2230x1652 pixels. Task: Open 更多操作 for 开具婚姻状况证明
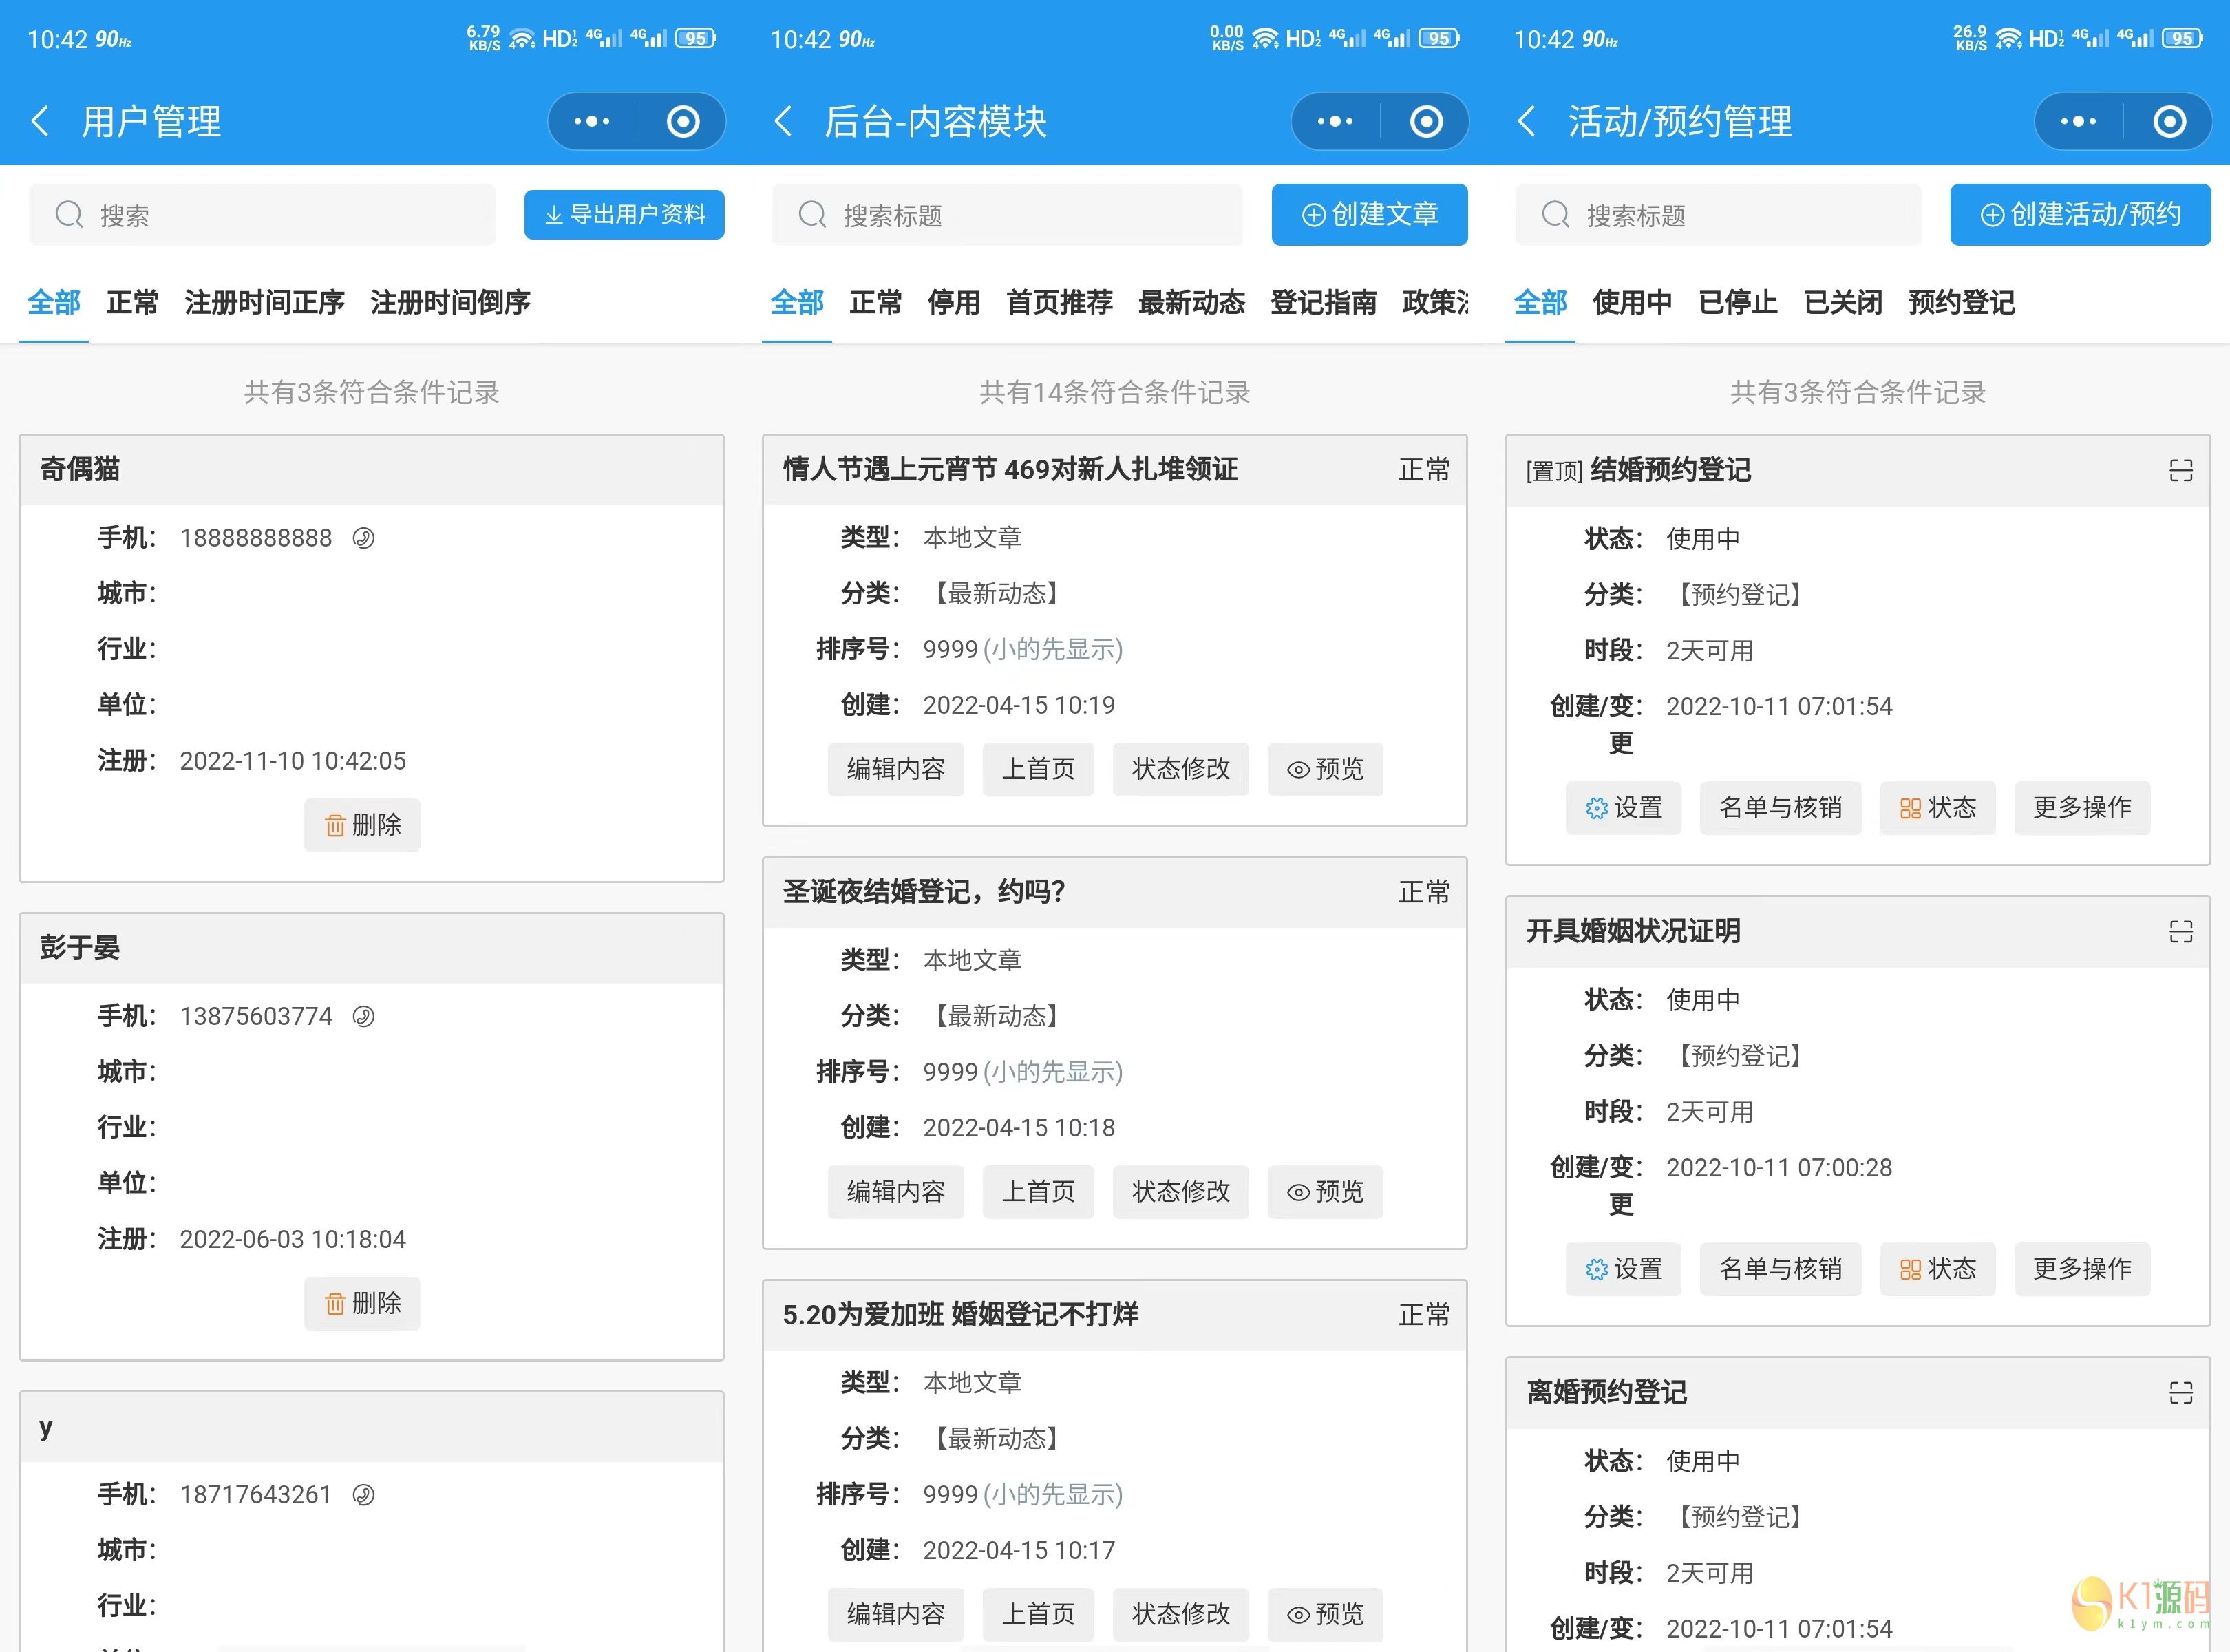2082,1269
